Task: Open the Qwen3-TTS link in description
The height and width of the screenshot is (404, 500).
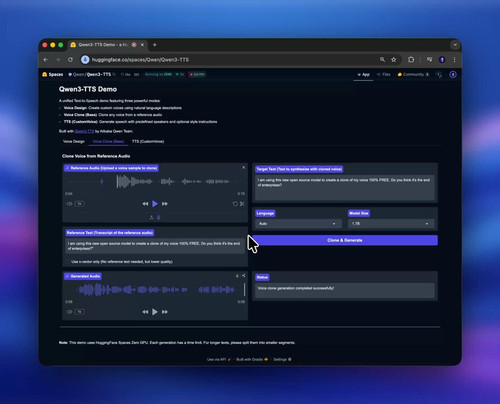Action: (84, 131)
